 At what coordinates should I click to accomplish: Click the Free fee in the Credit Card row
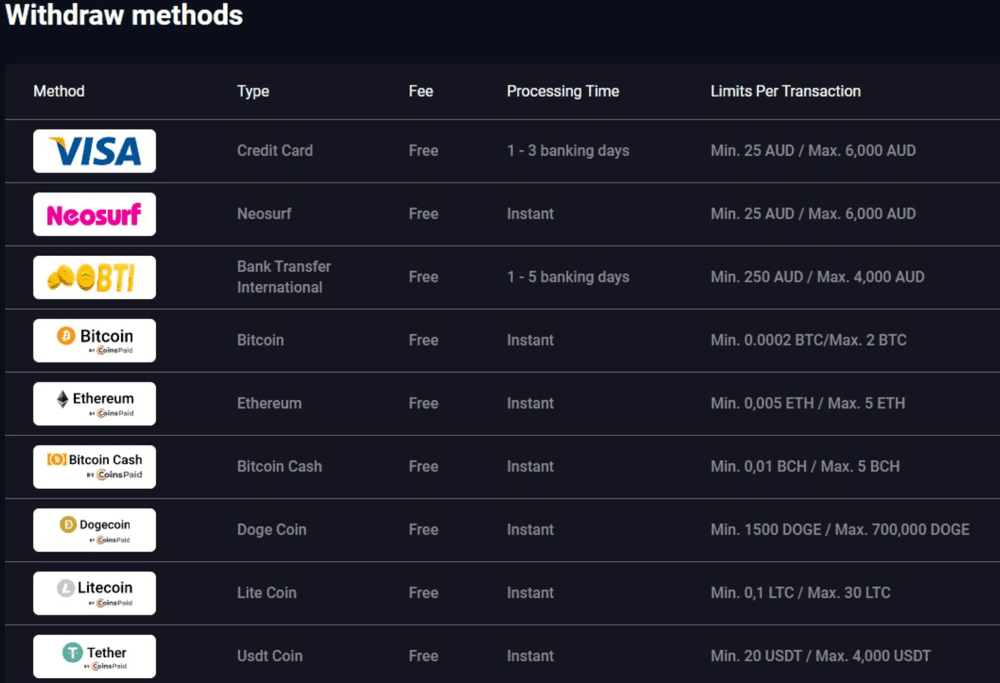pyautogui.click(x=423, y=151)
